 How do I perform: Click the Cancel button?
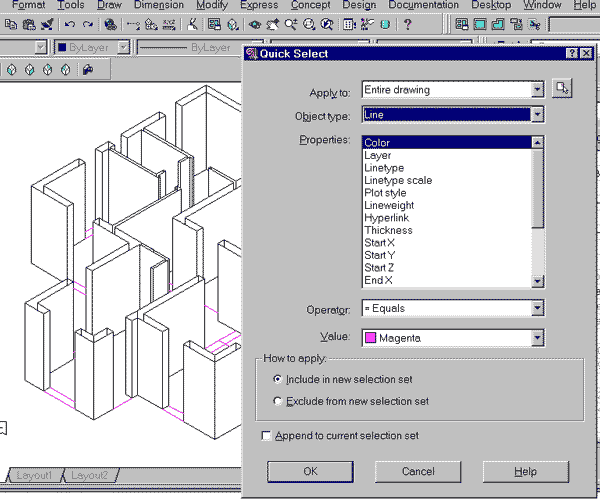417,471
